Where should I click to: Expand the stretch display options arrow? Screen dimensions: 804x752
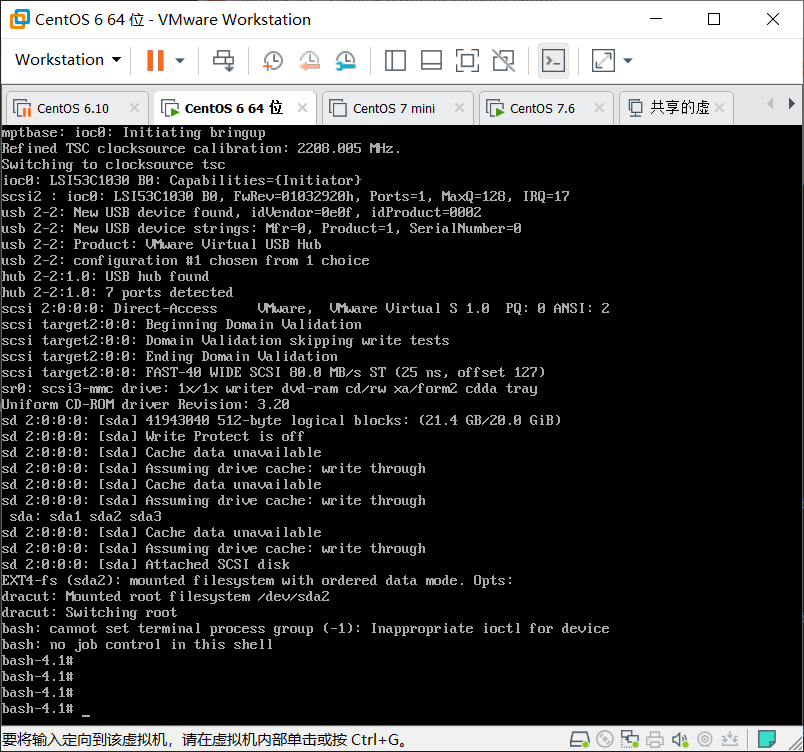[x=628, y=60]
